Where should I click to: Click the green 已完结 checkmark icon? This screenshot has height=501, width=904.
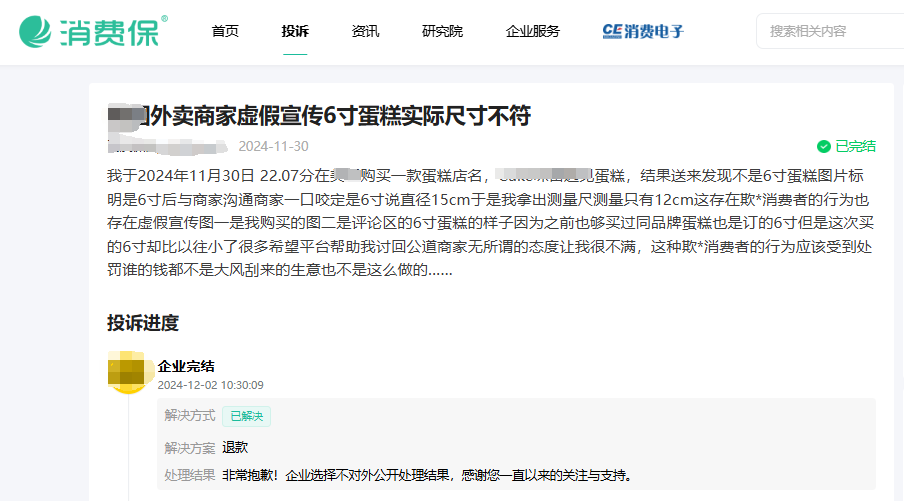824,146
